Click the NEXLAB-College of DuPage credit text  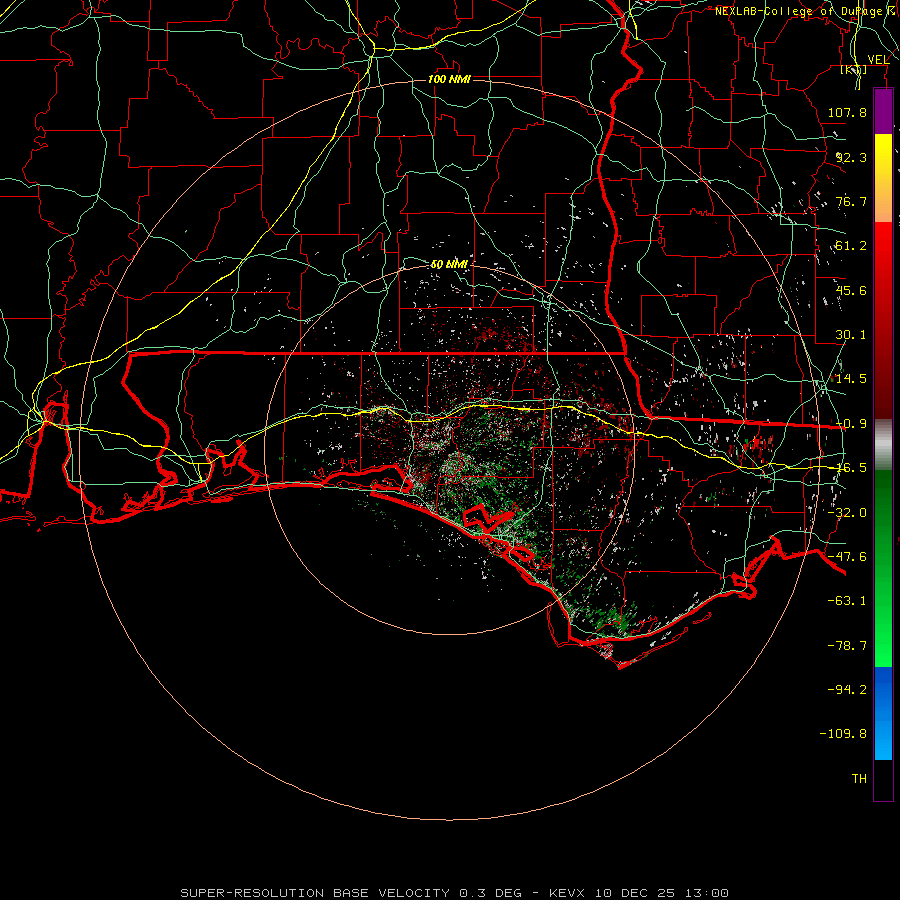coord(806,11)
